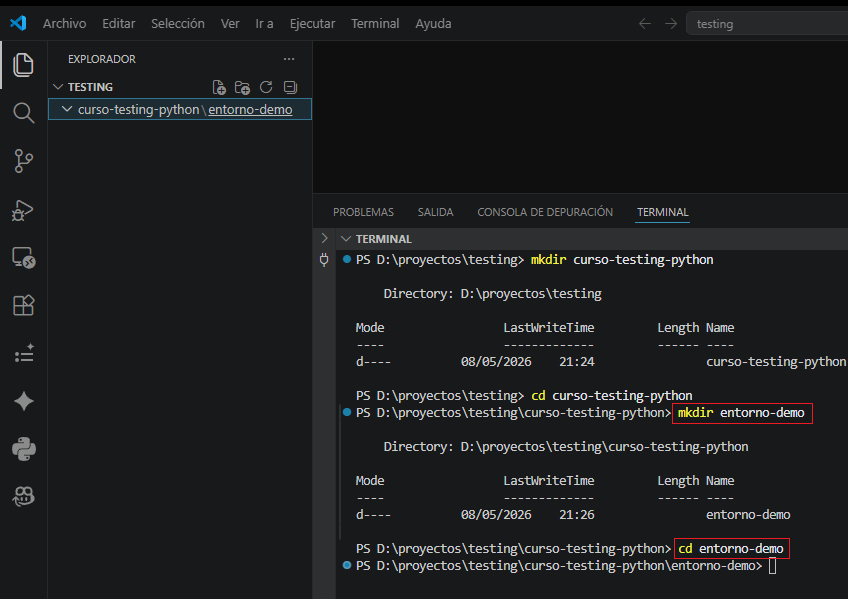The width and height of the screenshot is (848, 599).
Task: Open the Archivo menu
Action: tap(64, 24)
